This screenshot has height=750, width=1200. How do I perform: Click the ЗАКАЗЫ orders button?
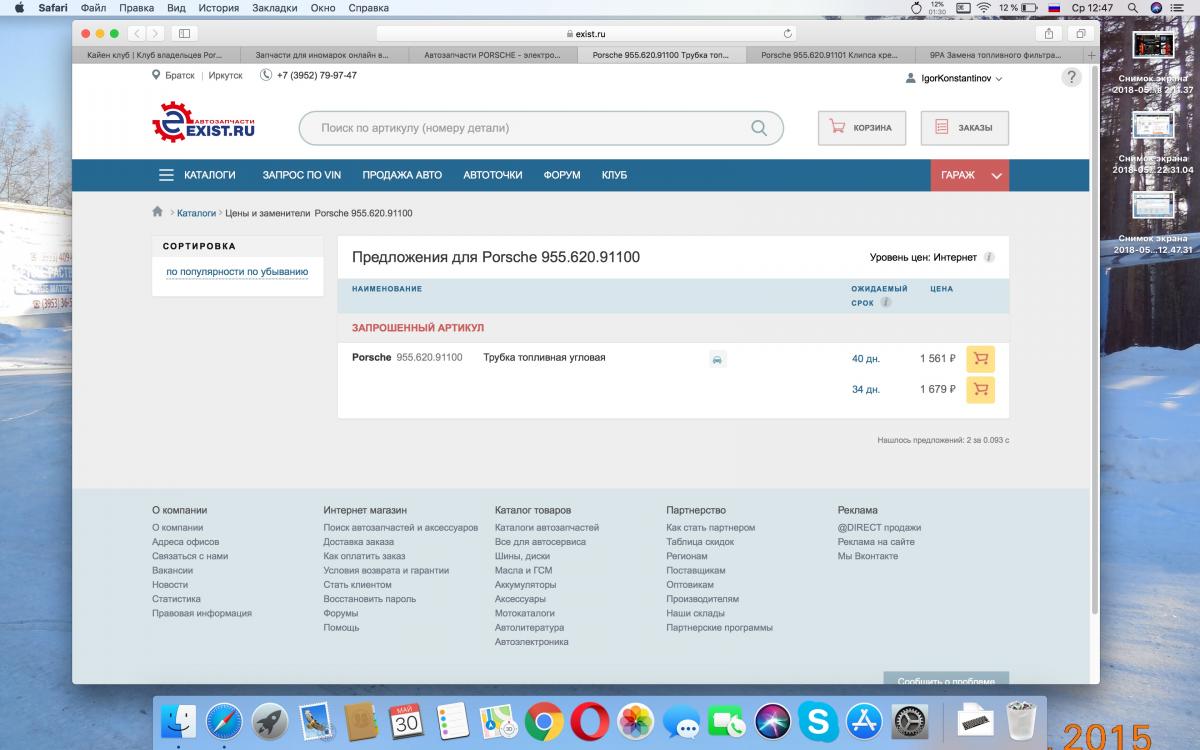(x=964, y=128)
